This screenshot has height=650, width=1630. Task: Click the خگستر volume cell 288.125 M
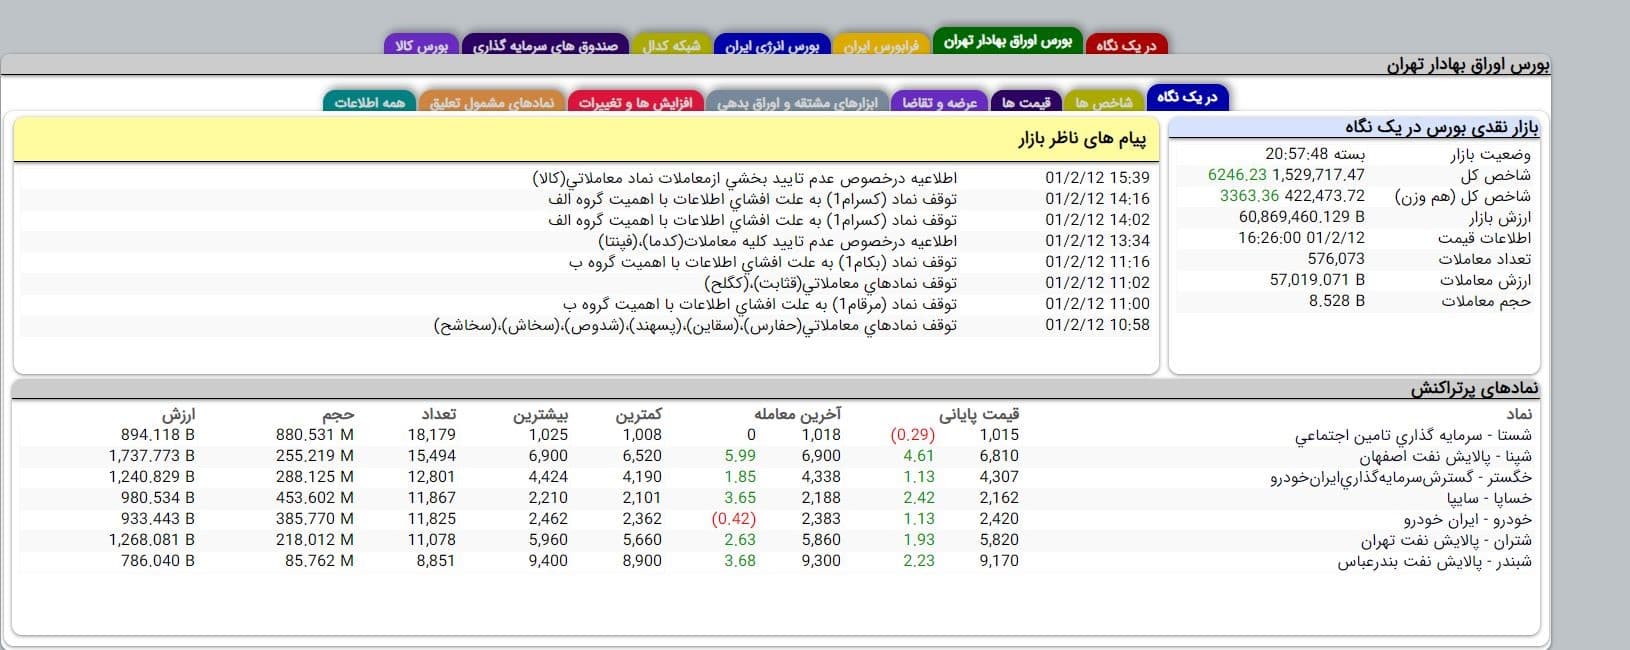(315, 477)
